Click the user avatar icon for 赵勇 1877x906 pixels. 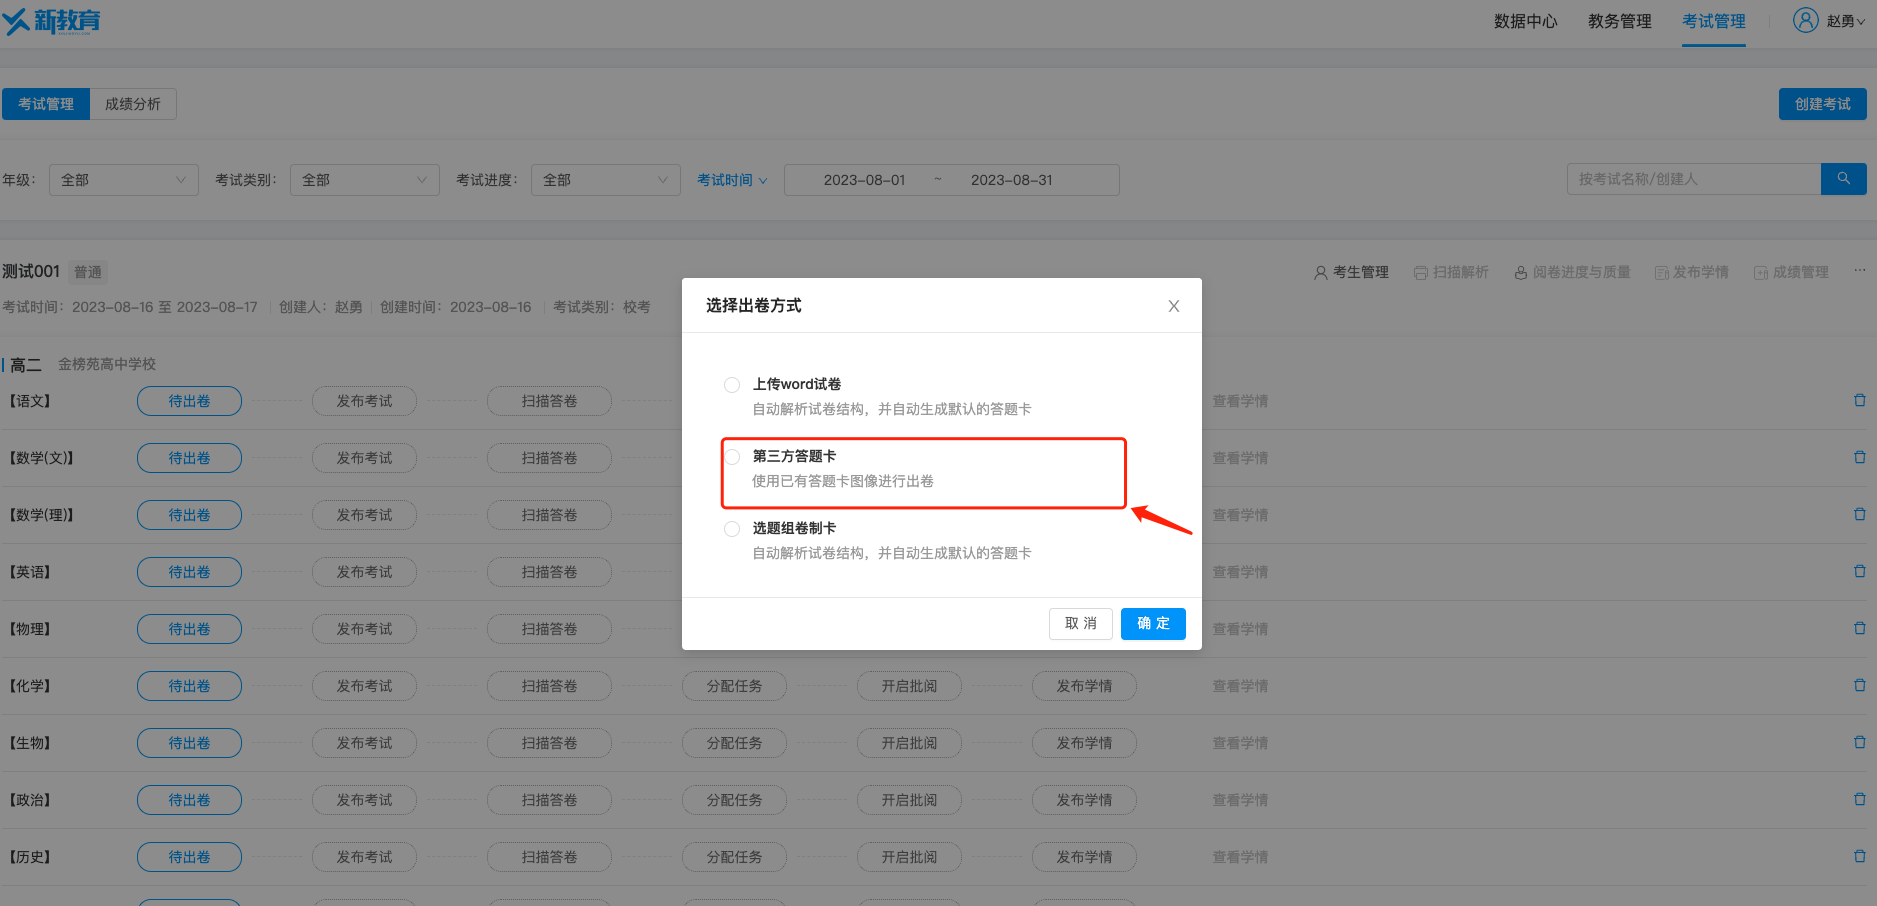point(1805,21)
